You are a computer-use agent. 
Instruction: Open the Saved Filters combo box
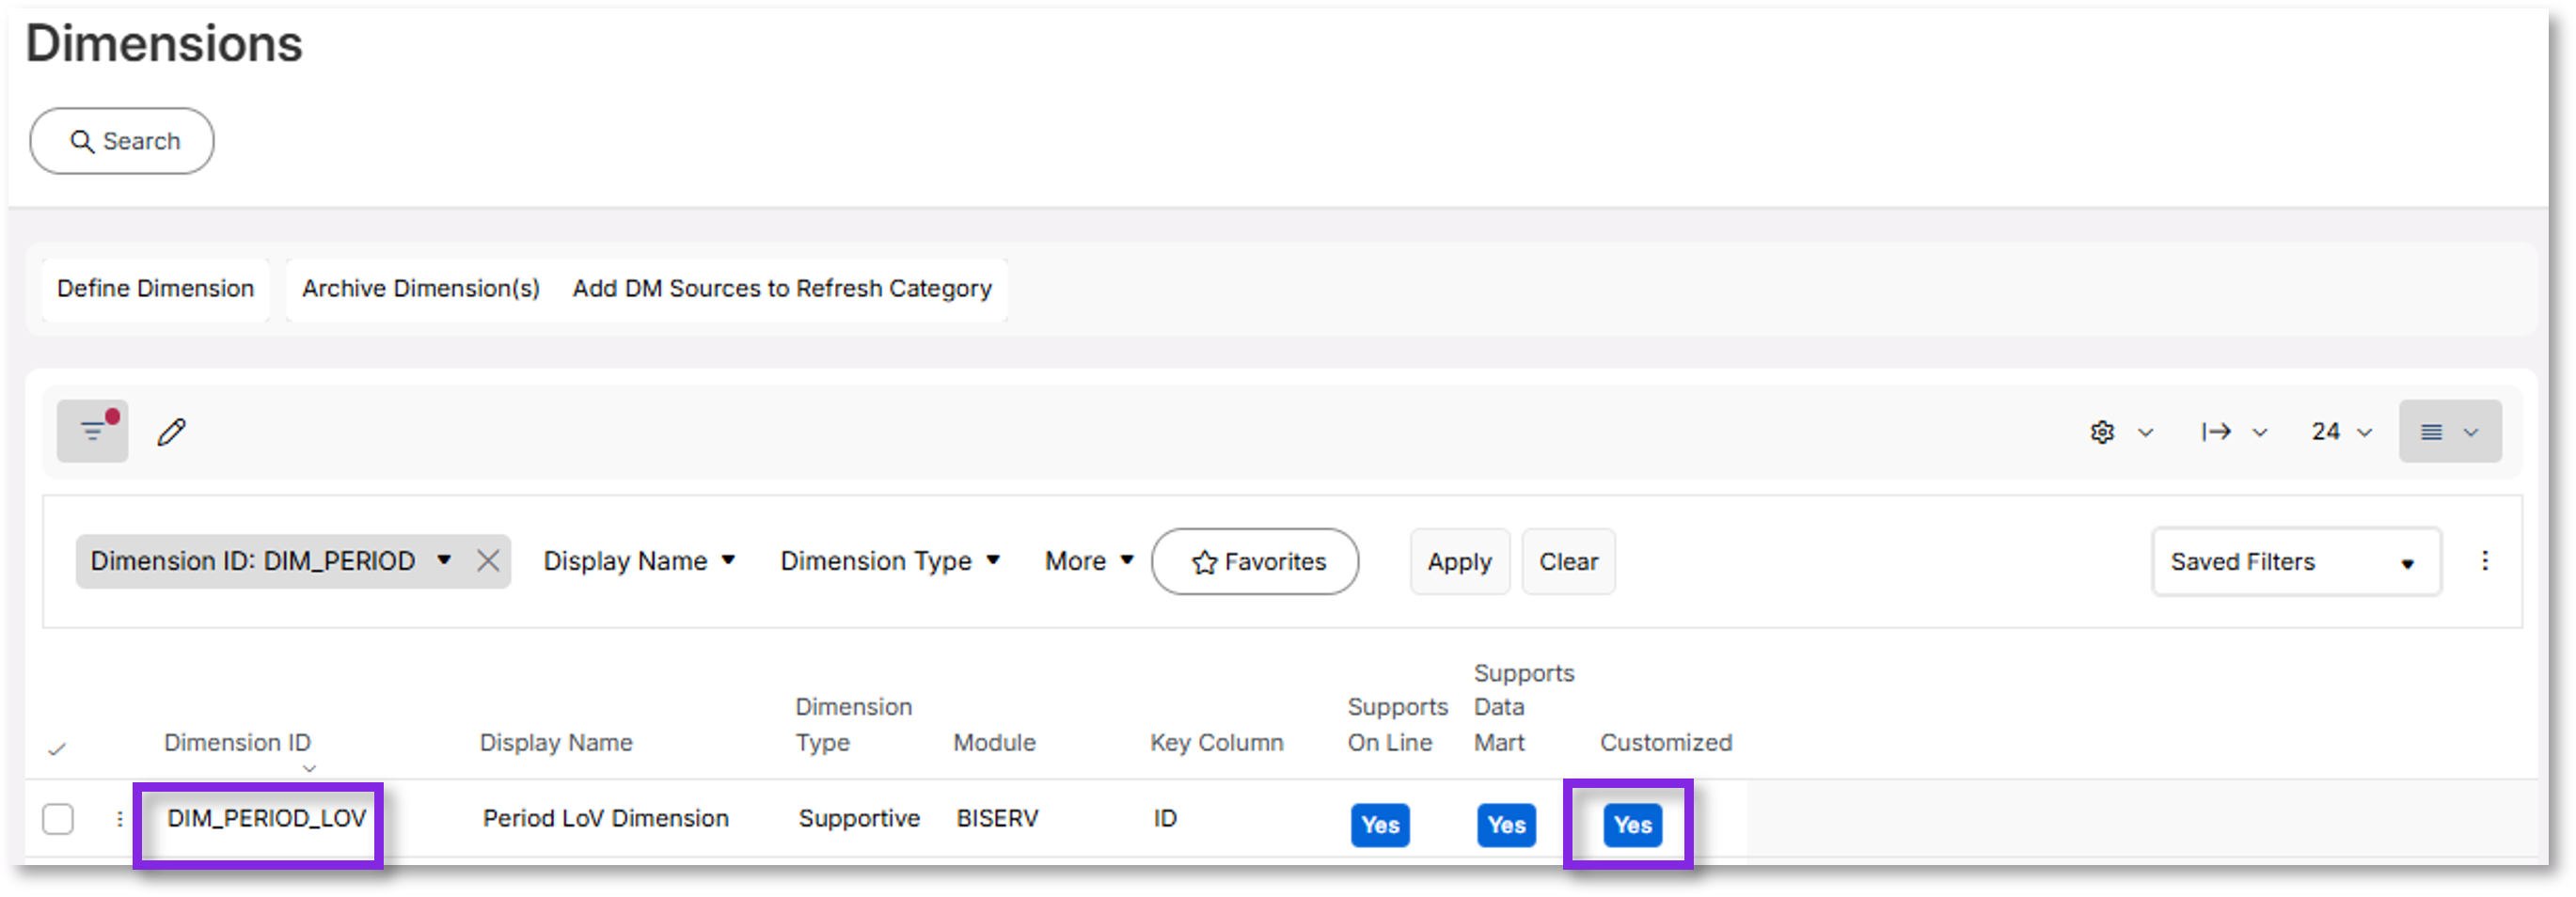[2295, 561]
